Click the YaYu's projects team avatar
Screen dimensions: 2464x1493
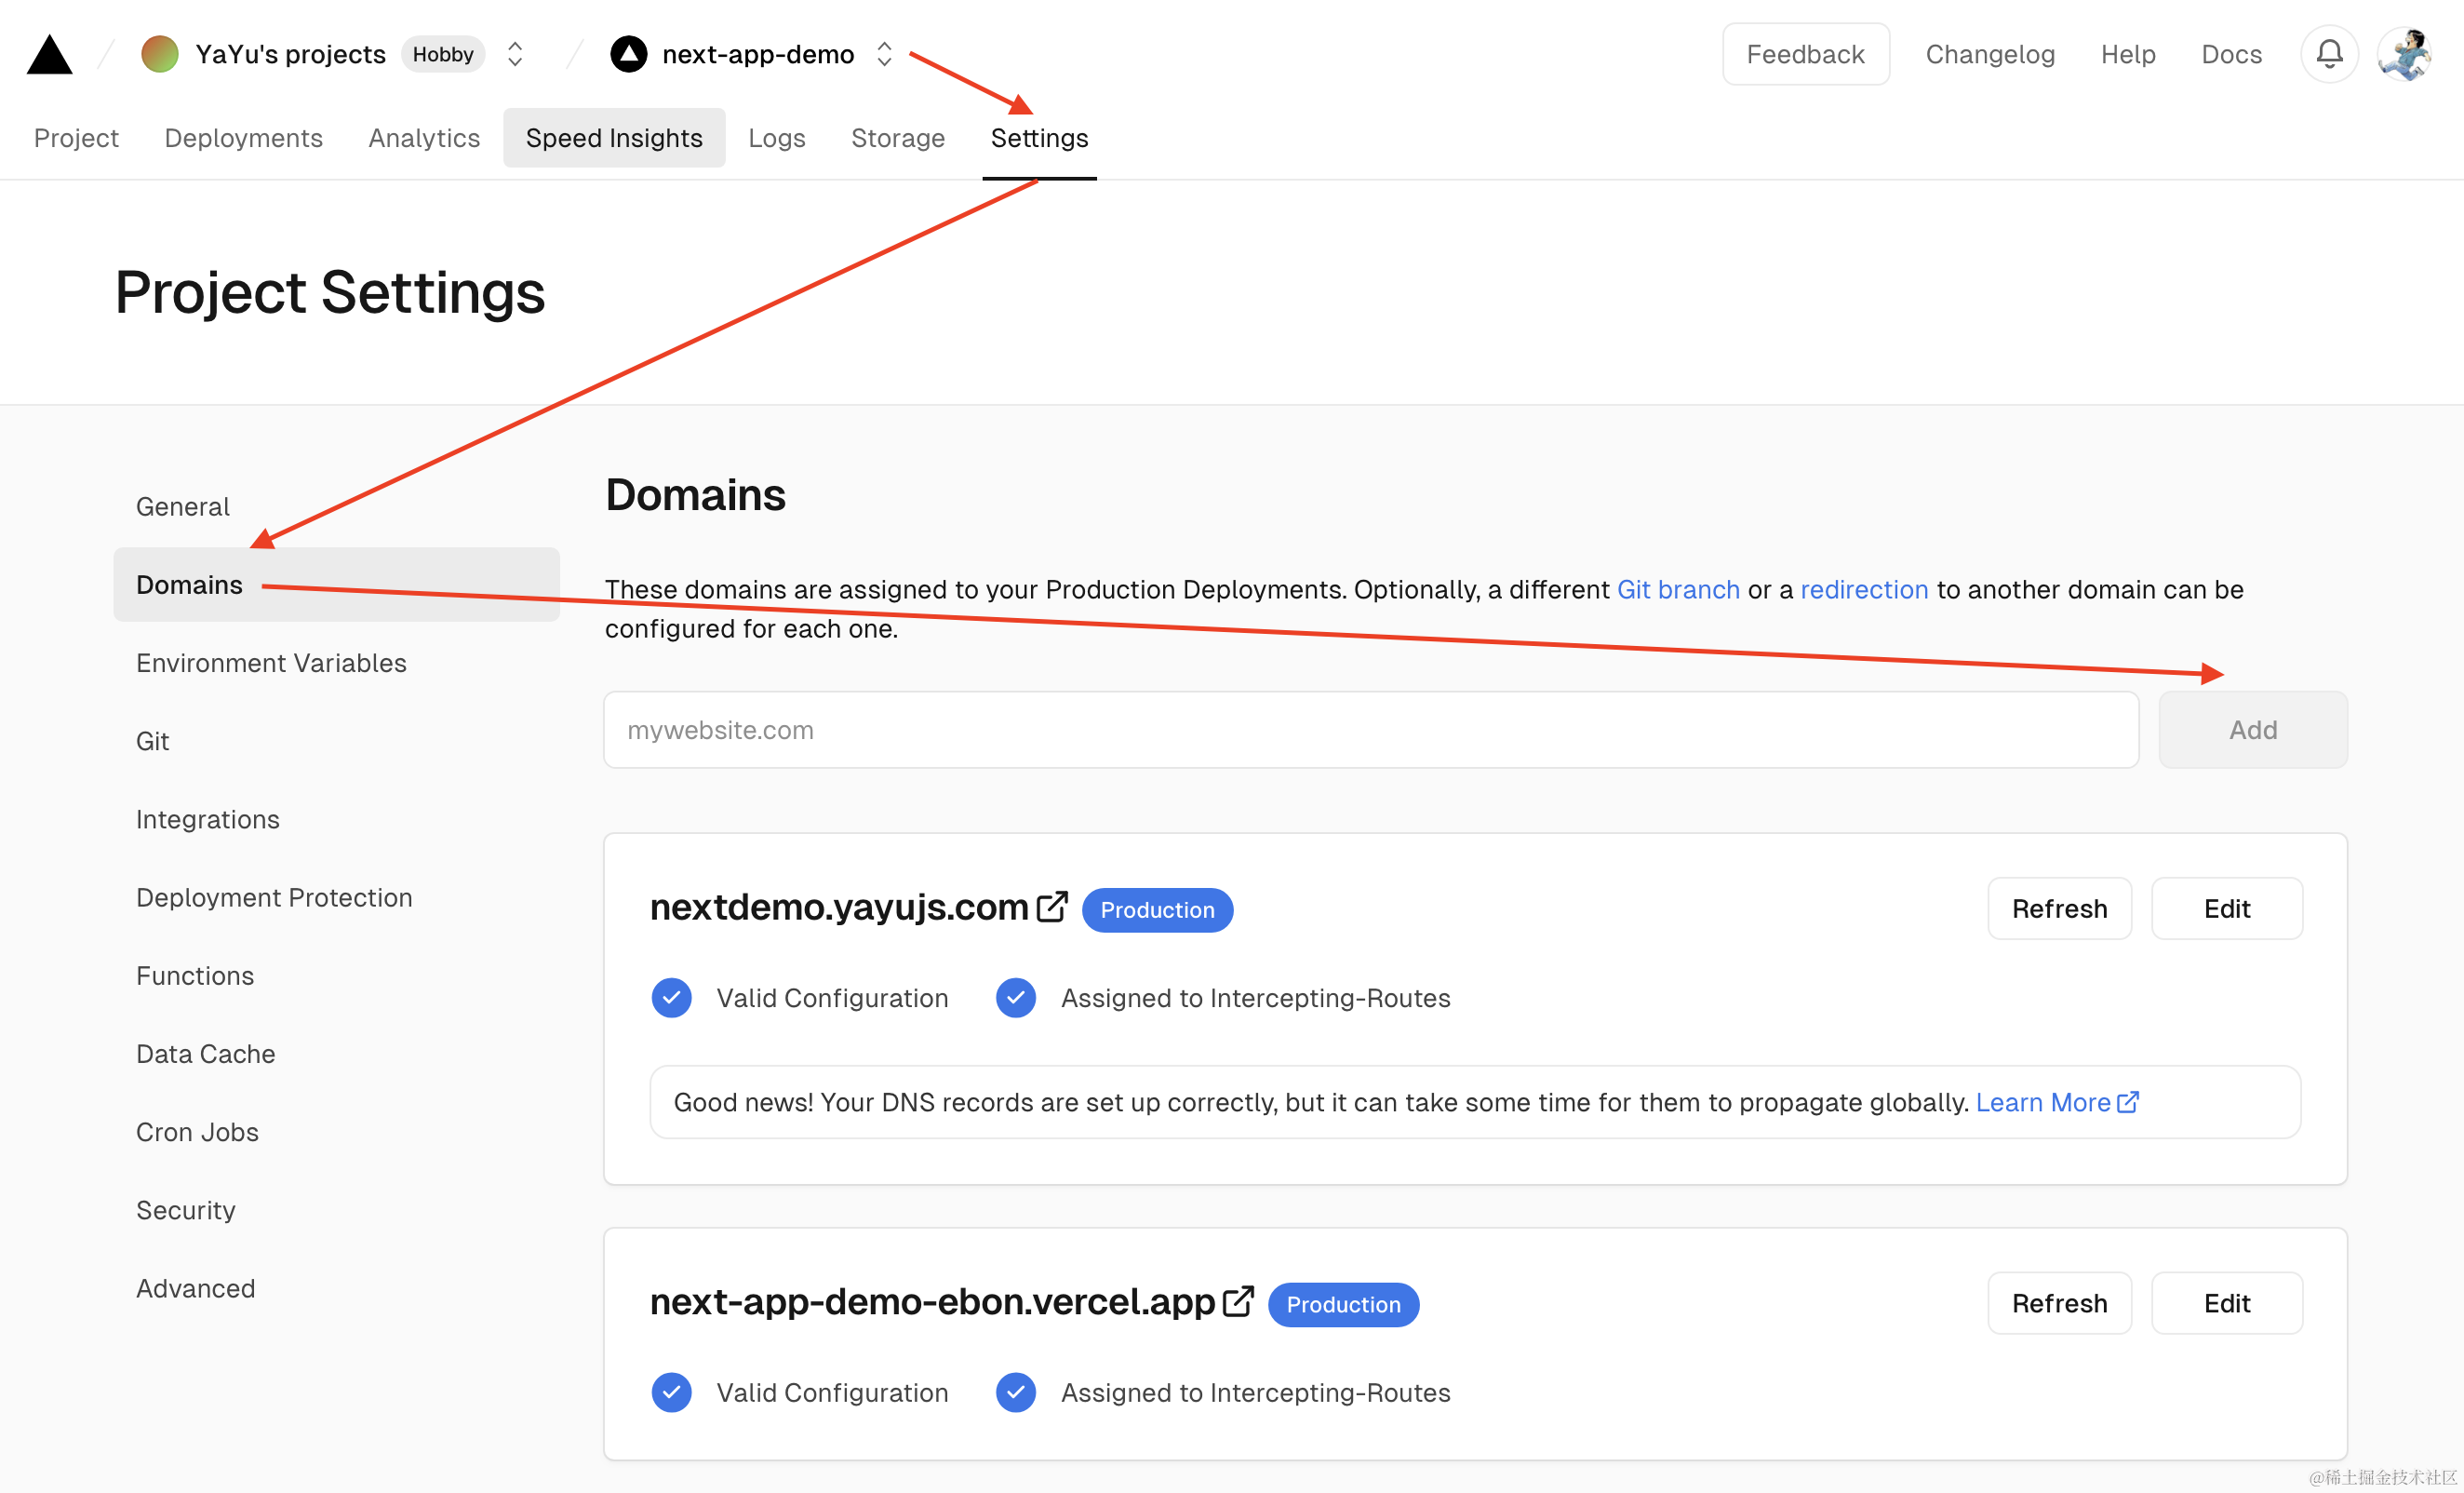point(159,54)
